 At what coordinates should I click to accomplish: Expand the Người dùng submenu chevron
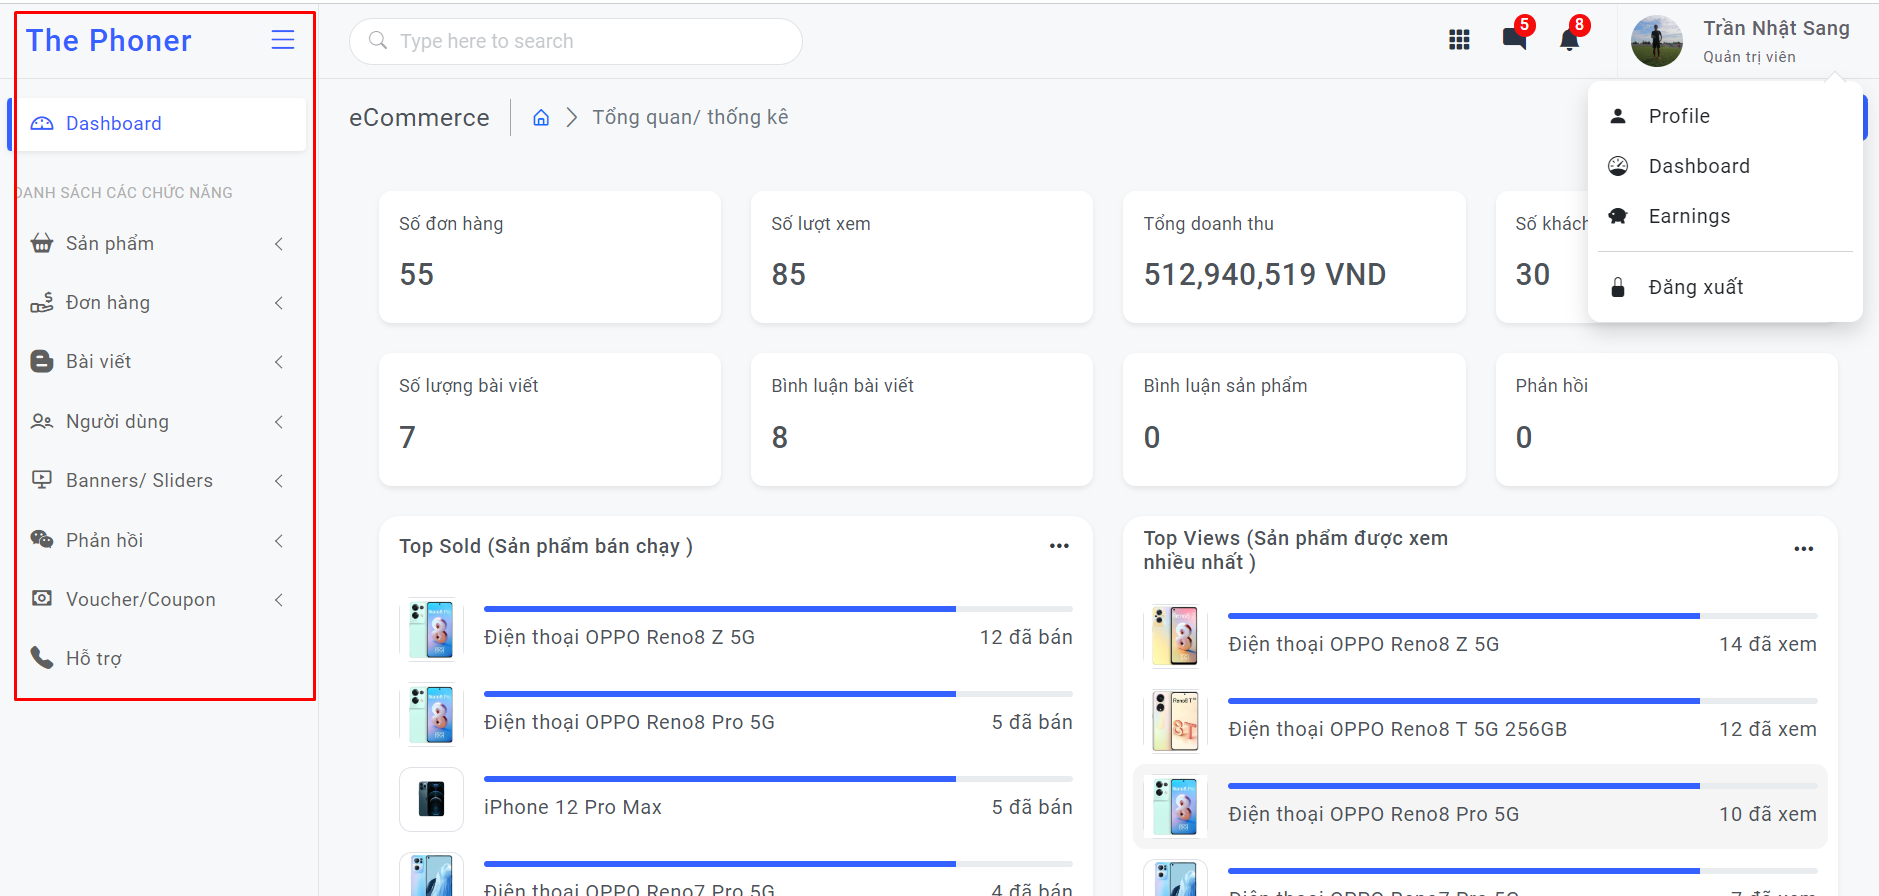279,422
